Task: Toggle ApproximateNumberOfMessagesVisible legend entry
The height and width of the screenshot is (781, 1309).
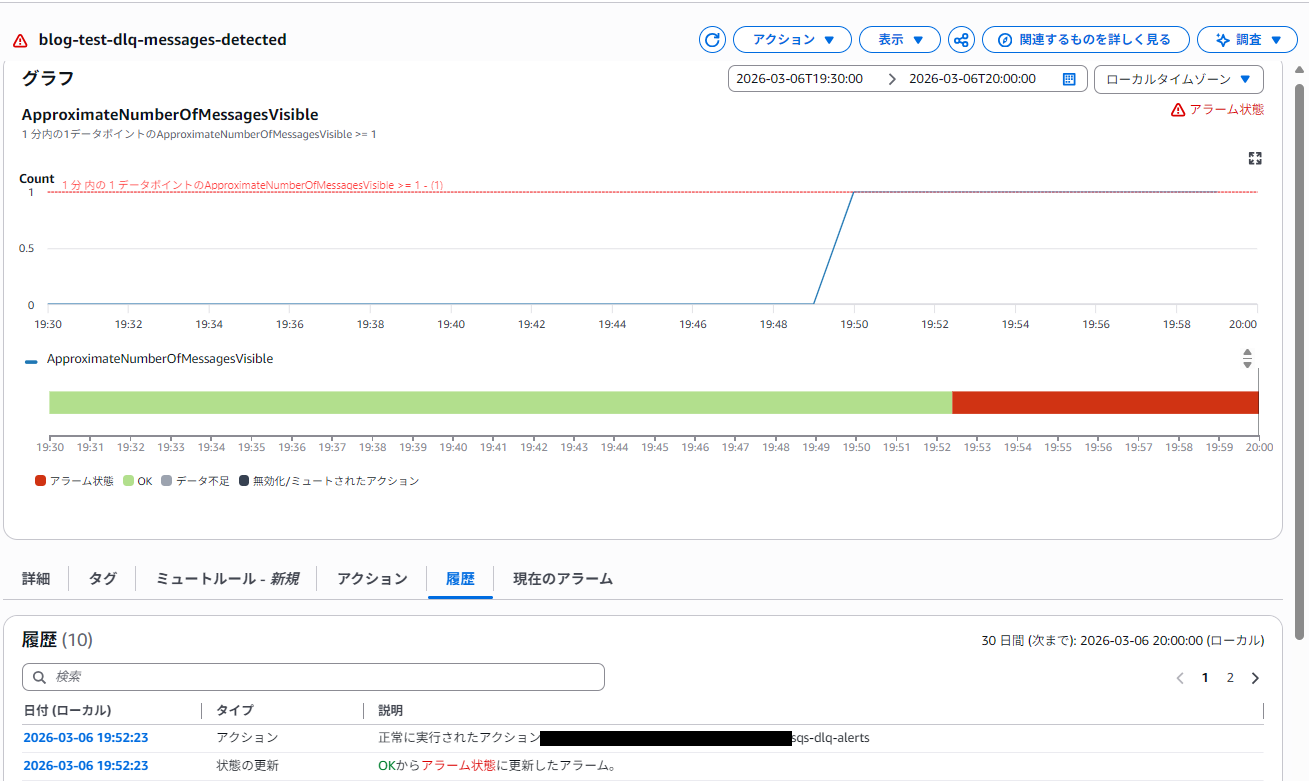Action: point(159,359)
